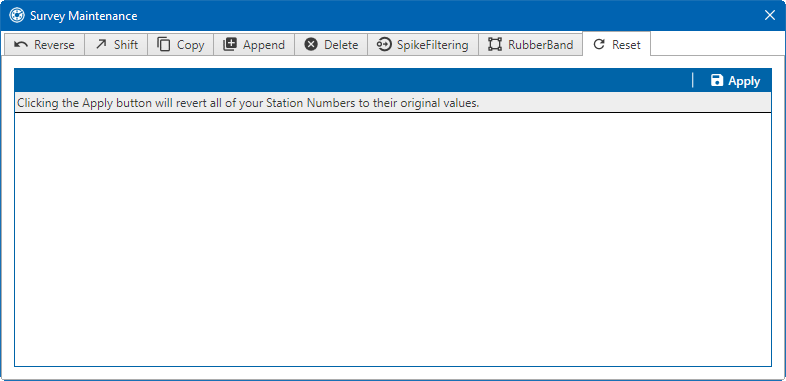This screenshot has height=381, width=786.
Task: Click the Survey Maintenance app icon
Action: point(17,16)
